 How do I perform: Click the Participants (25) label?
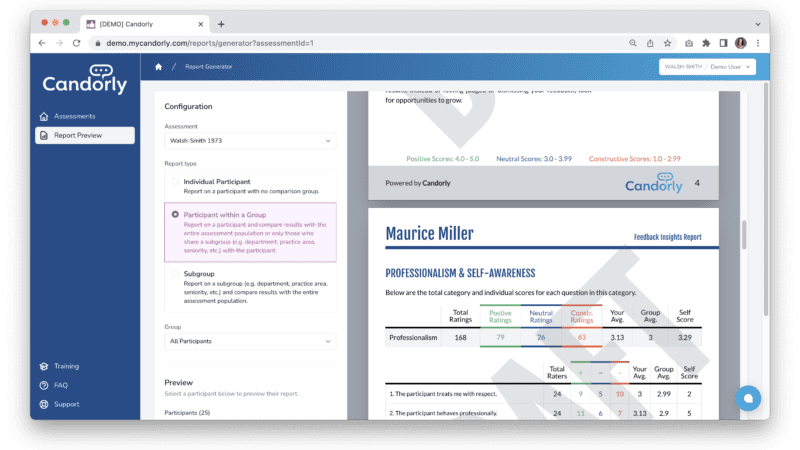coord(187,413)
